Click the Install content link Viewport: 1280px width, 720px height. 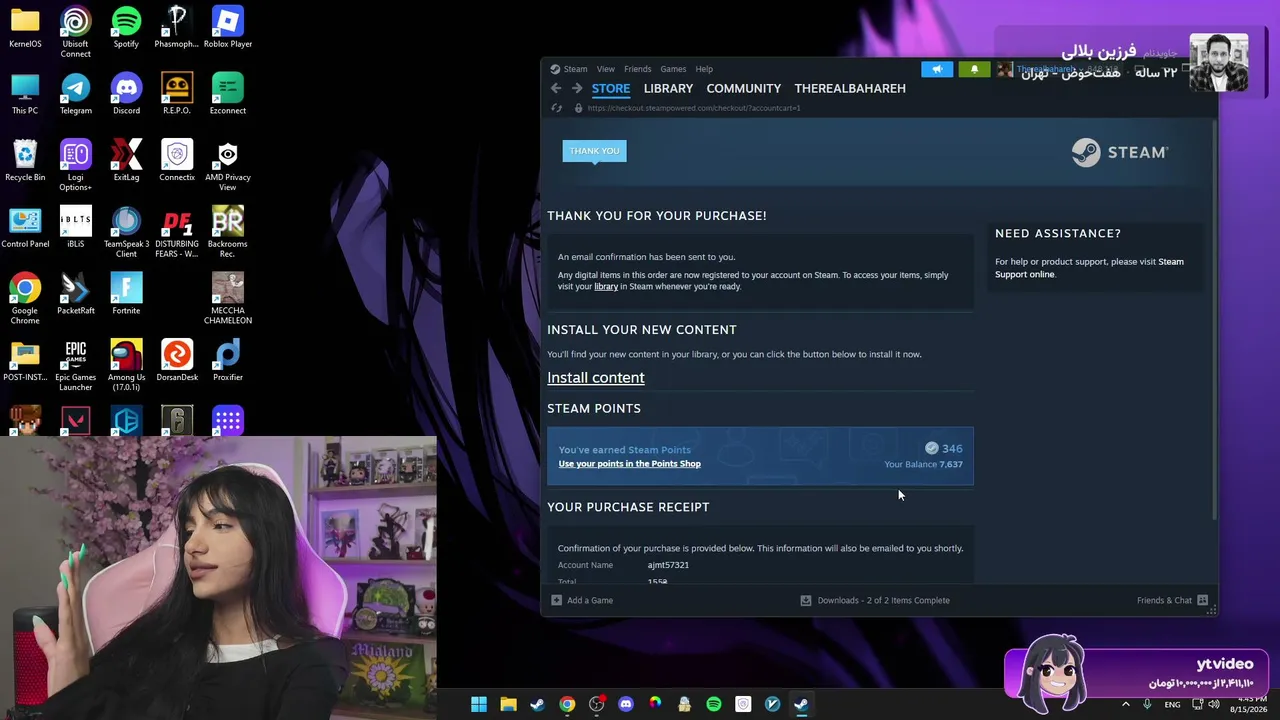click(x=596, y=377)
